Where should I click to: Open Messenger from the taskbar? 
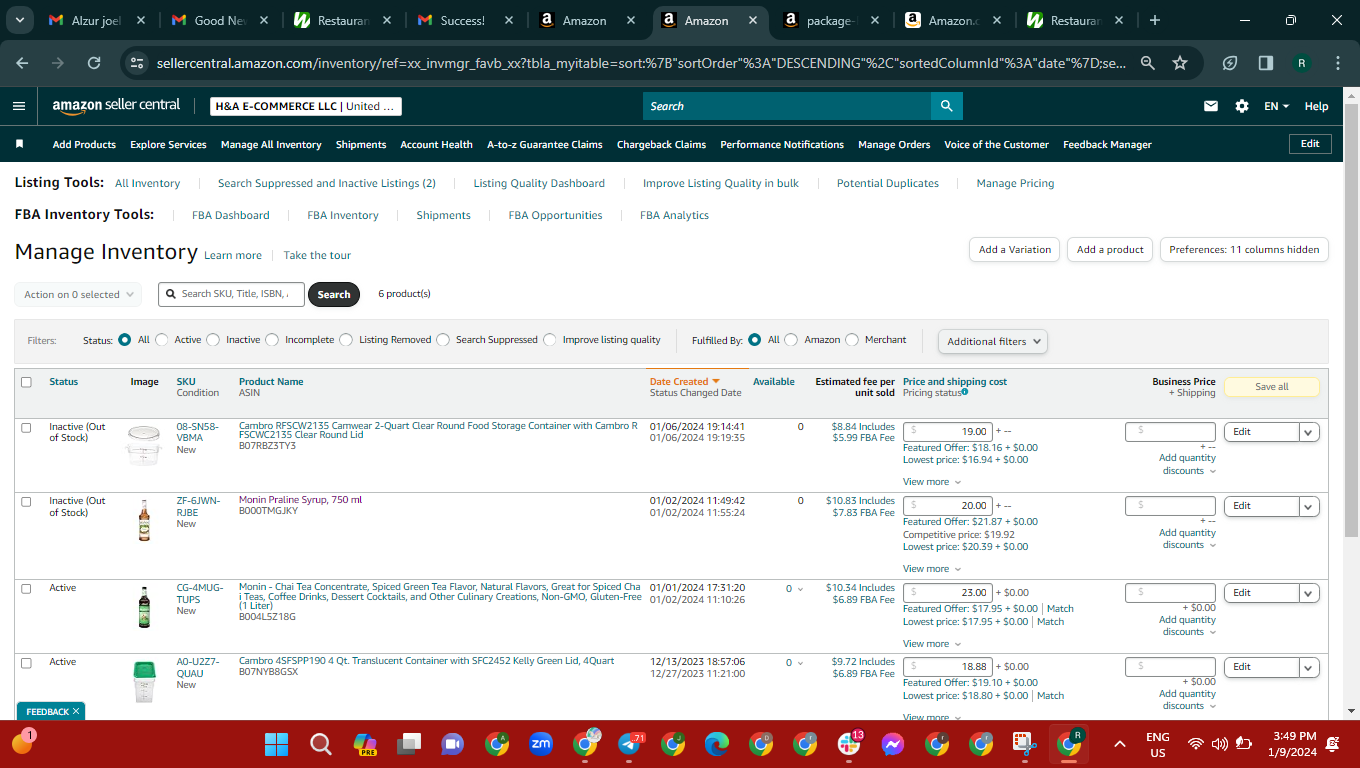pyautogui.click(x=893, y=744)
